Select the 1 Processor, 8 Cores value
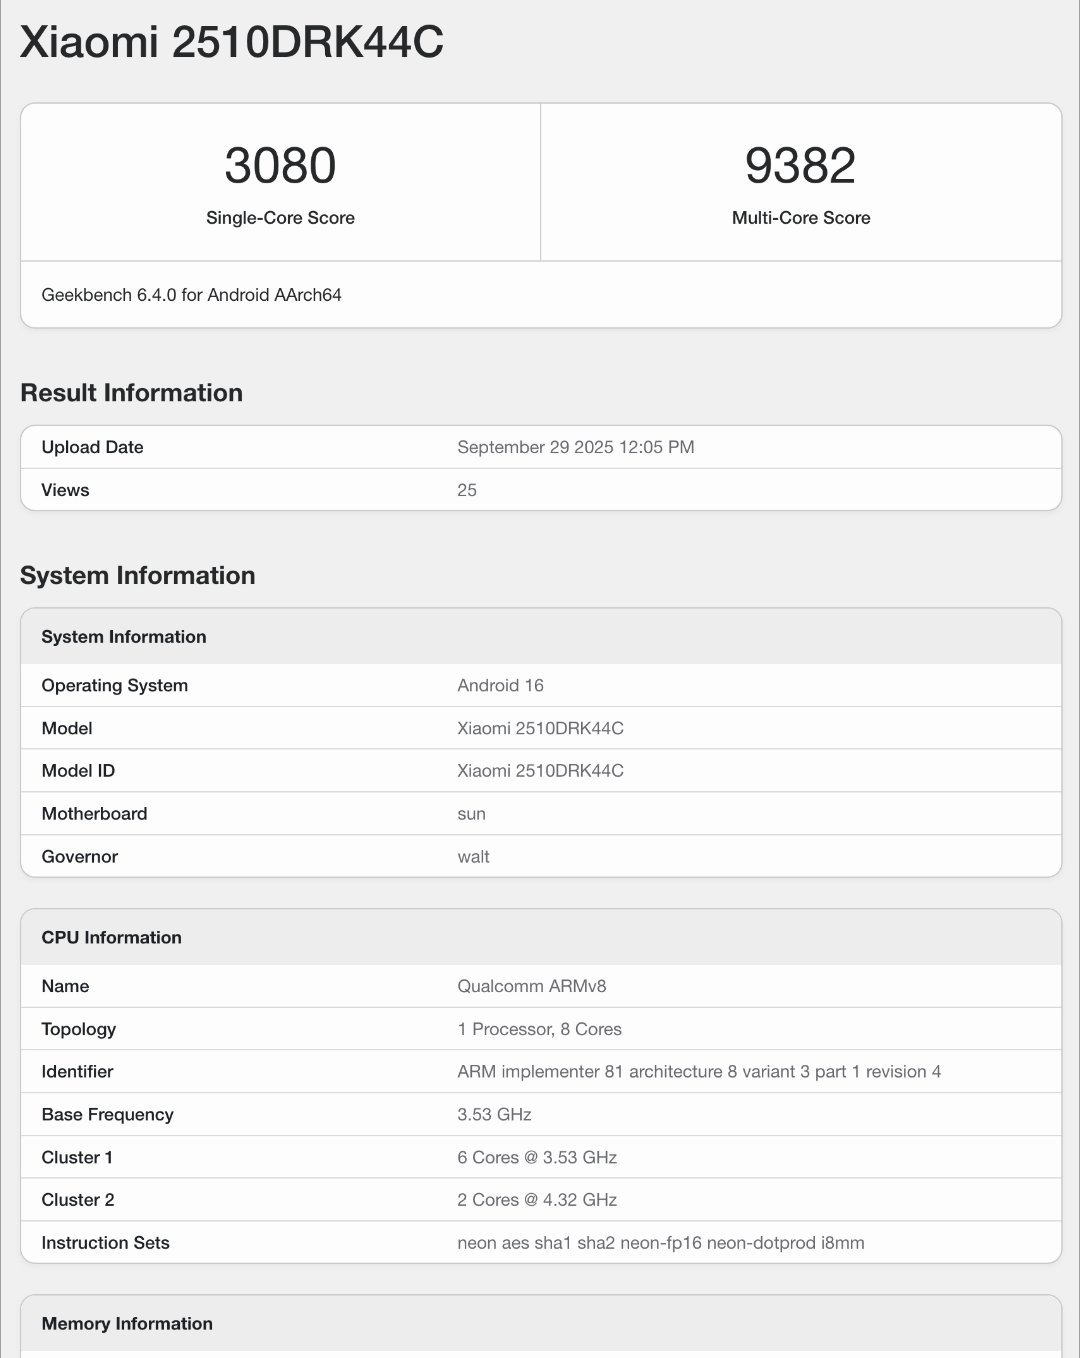This screenshot has width=1080, height=1358. (539, 1029)
